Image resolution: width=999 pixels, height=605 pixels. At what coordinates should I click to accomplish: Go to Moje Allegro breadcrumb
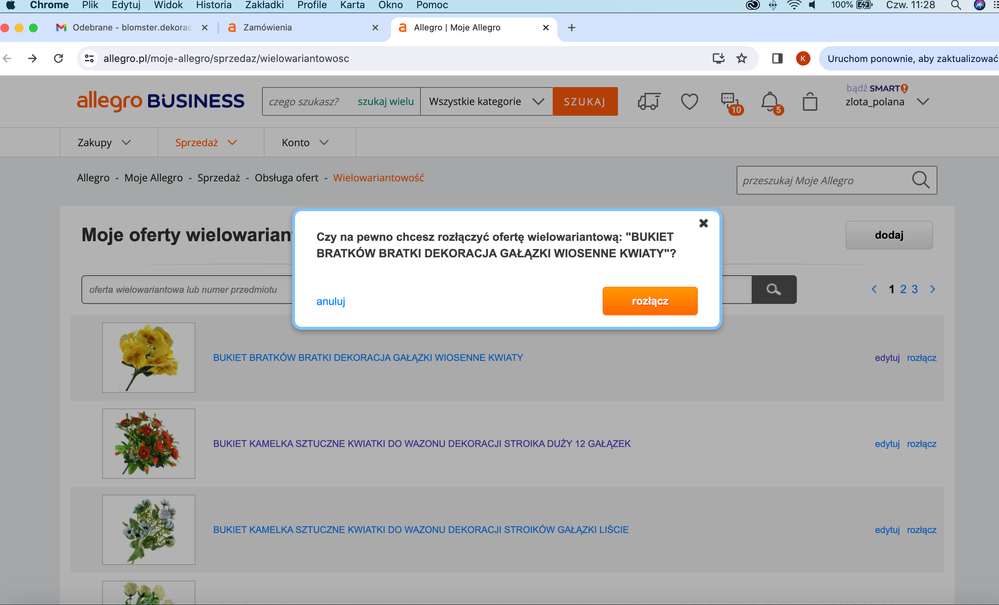154,178
